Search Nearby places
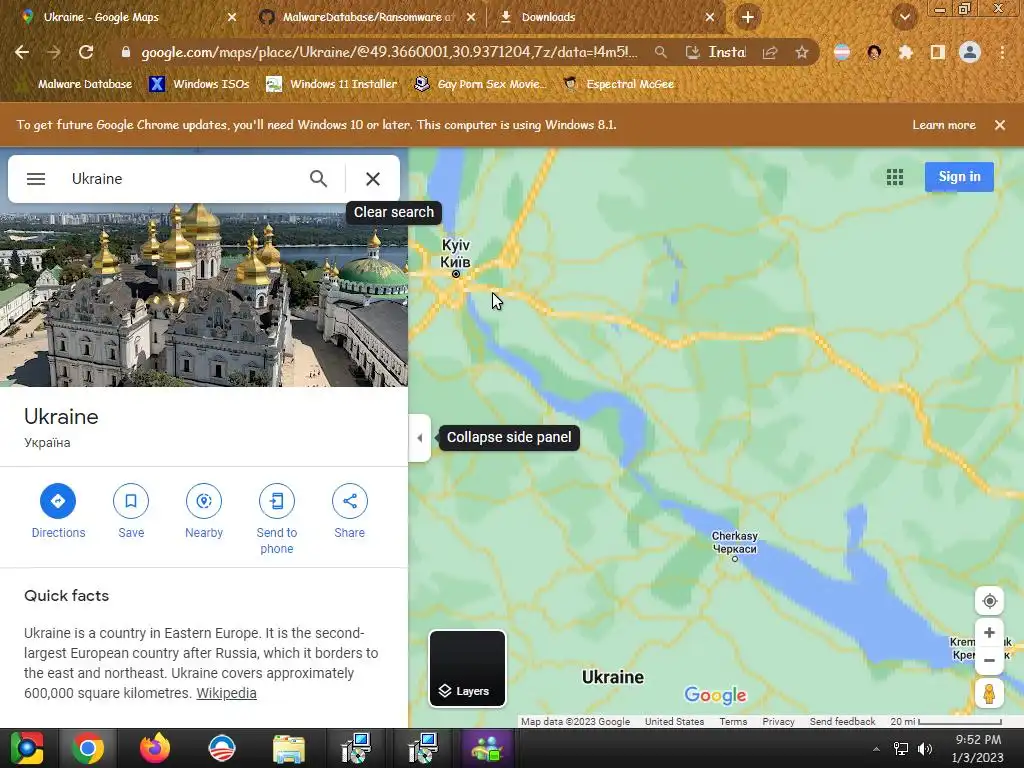This screenshot has width=1024, height=768. click(204, 512)
